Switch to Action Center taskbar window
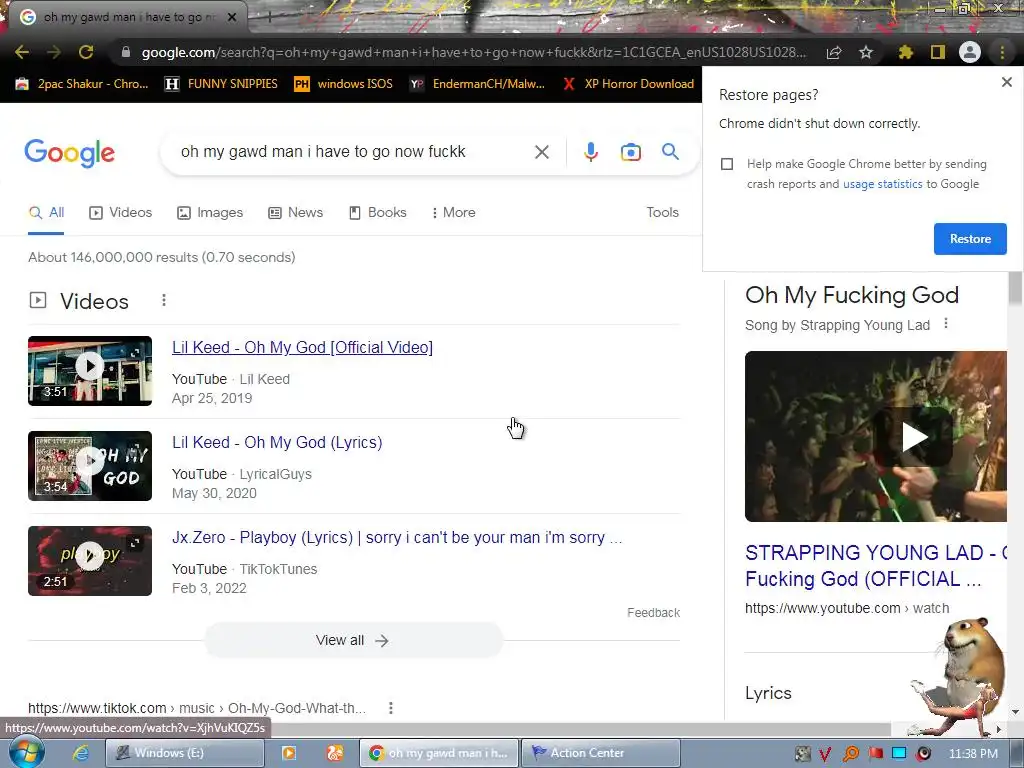1024x768 pixels. pyautogui.click(x=601, y=753)
